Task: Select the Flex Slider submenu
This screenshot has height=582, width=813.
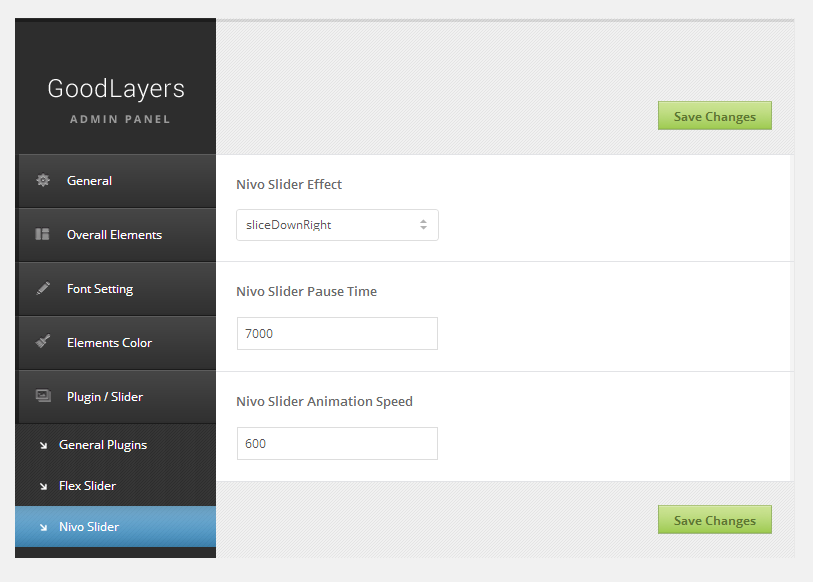Action: tap(116, 486)
